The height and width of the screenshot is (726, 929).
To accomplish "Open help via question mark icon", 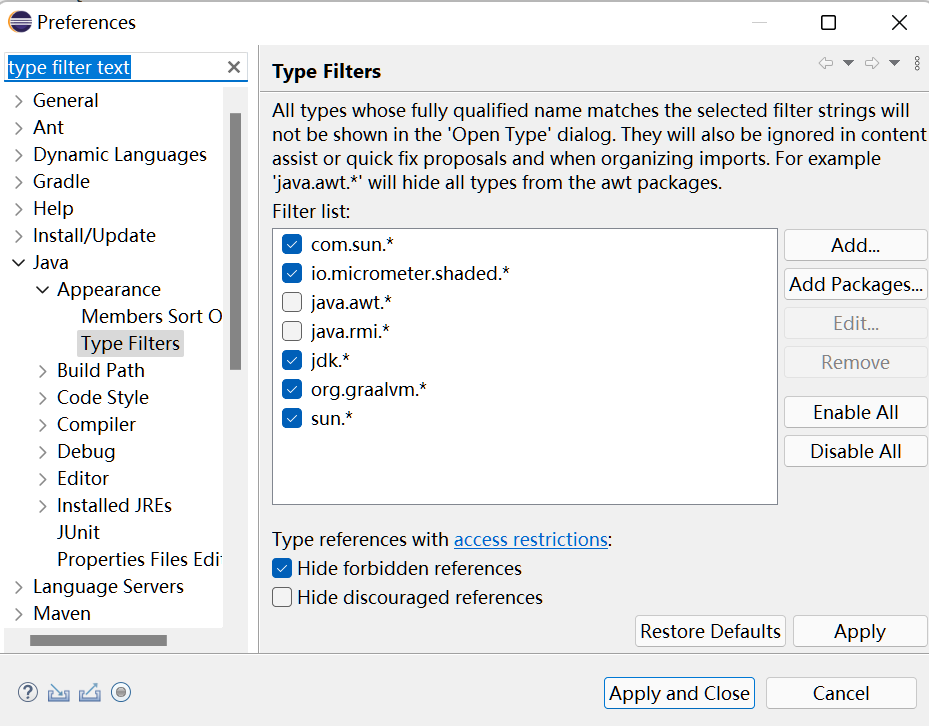I will tap(27, 691).
